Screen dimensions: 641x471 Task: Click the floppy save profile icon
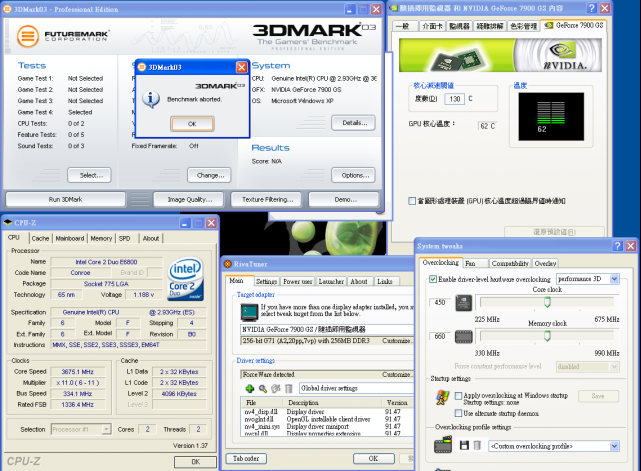tap(464, 445)
